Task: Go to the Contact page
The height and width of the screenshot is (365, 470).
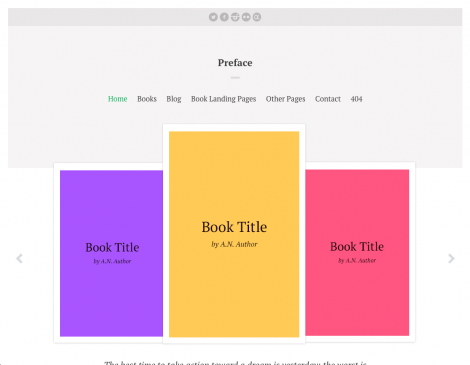Action: [328, 99]
